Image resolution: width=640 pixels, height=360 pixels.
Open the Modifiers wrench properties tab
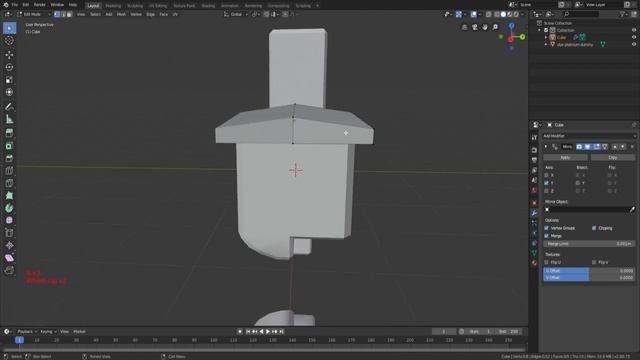pyautogui.click(x=534, y=213)
